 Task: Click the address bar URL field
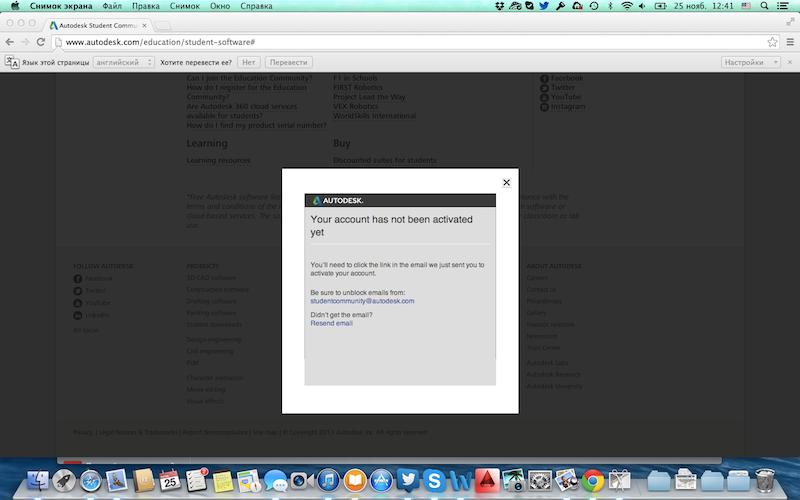[x=400, y=42]
